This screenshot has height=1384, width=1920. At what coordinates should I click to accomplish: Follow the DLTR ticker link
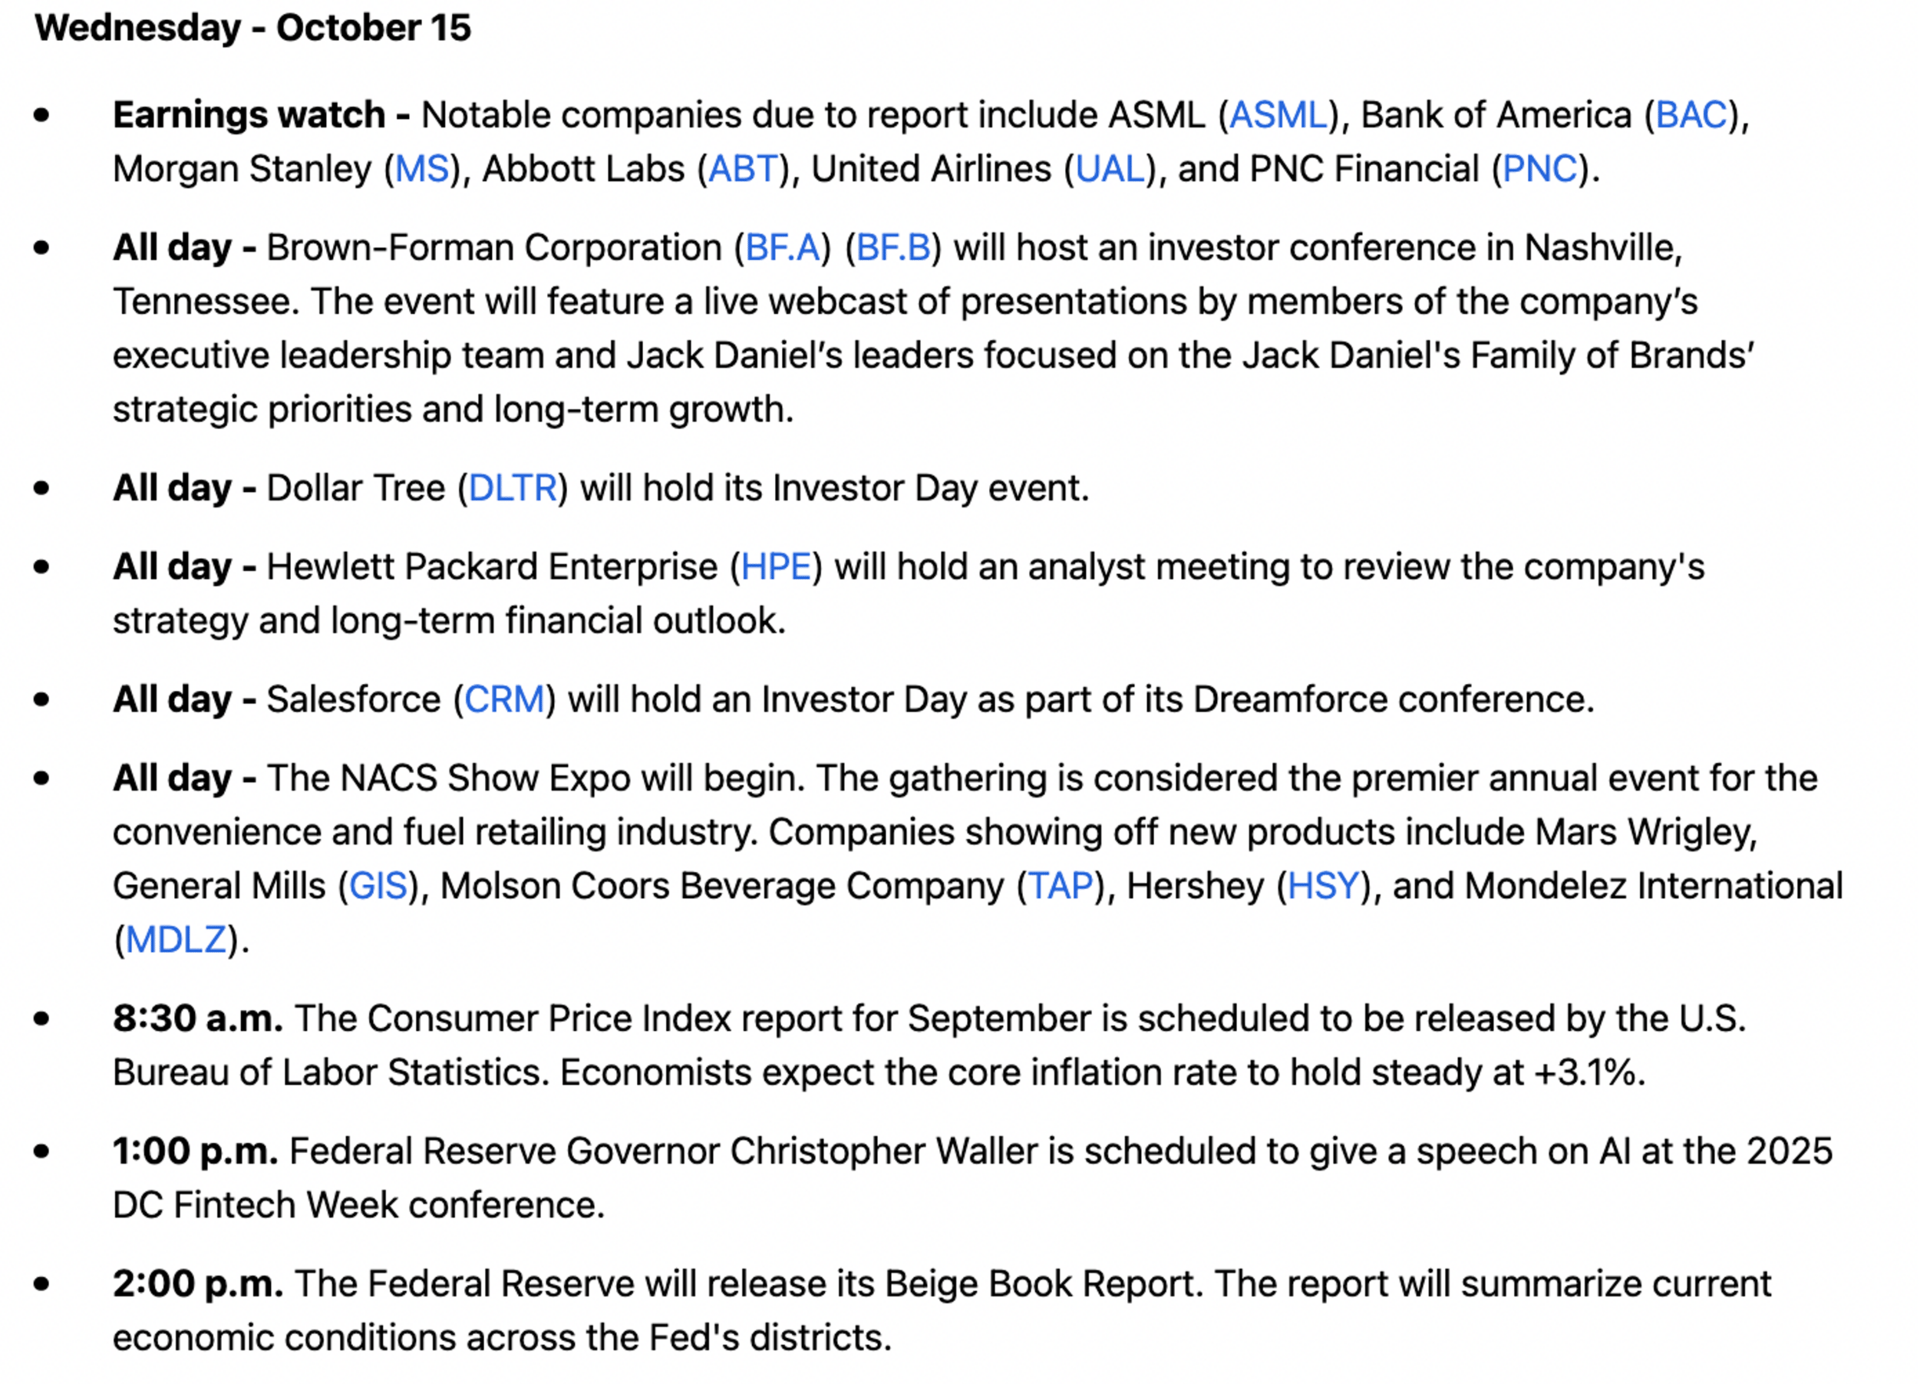click(512, 488)
